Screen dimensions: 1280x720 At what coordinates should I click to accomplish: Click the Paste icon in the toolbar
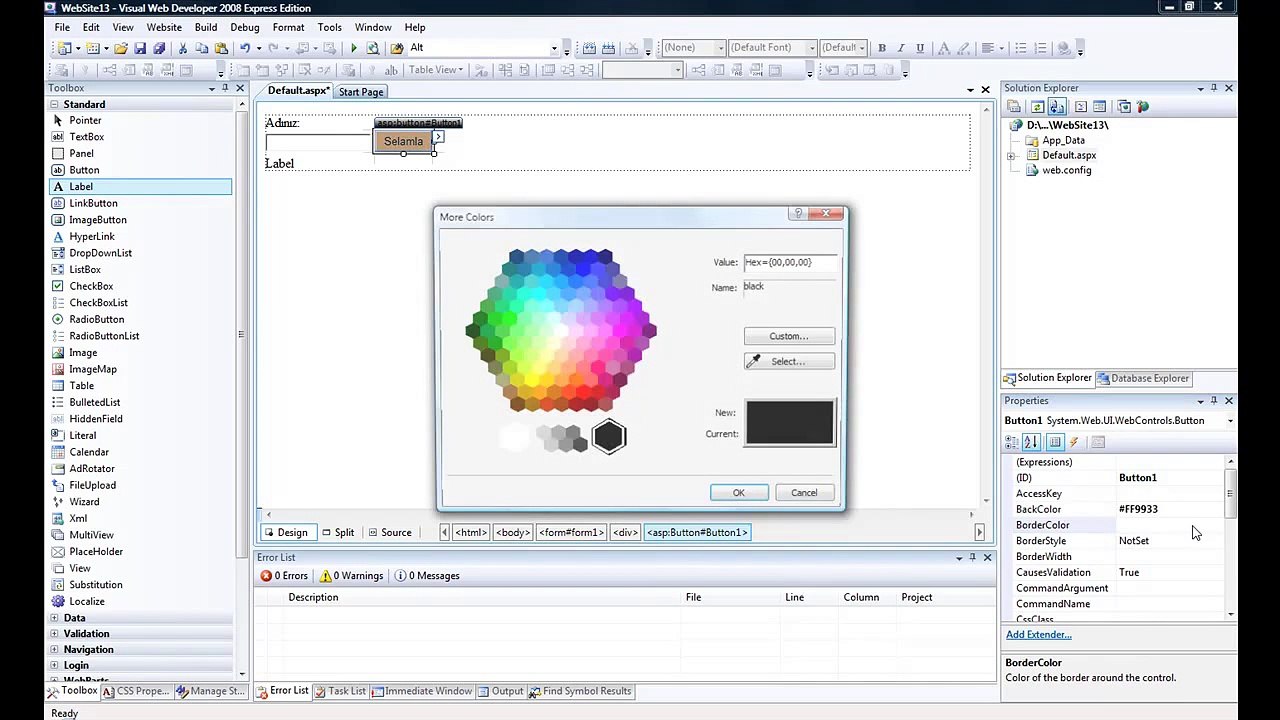[x=221, y=48]
